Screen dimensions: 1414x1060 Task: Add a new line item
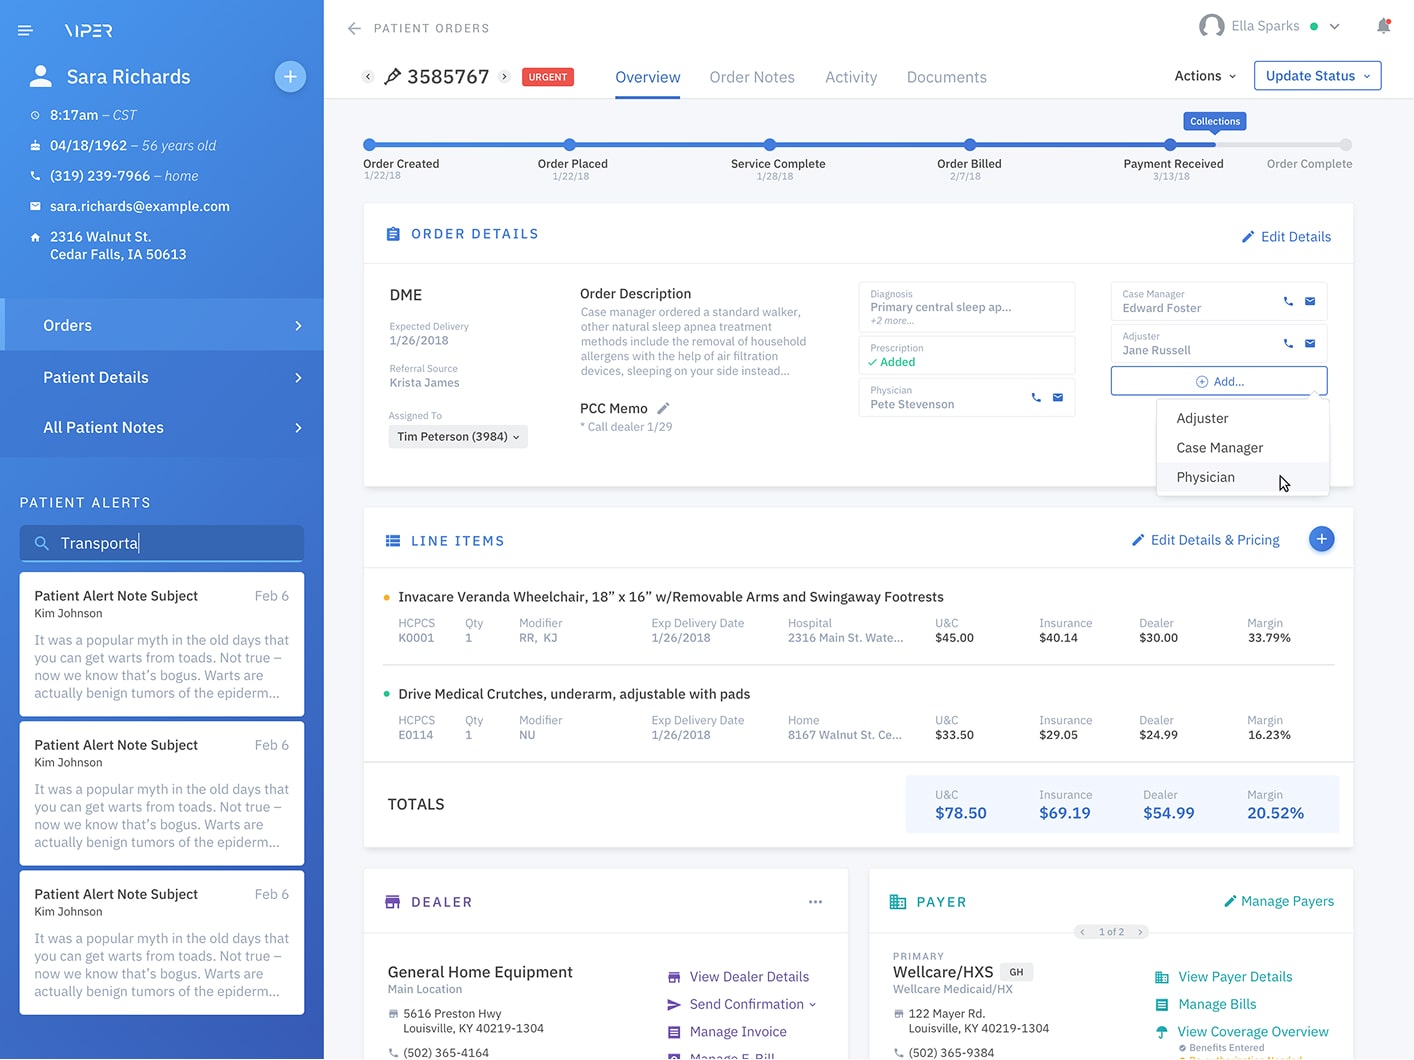[1321, 539]
